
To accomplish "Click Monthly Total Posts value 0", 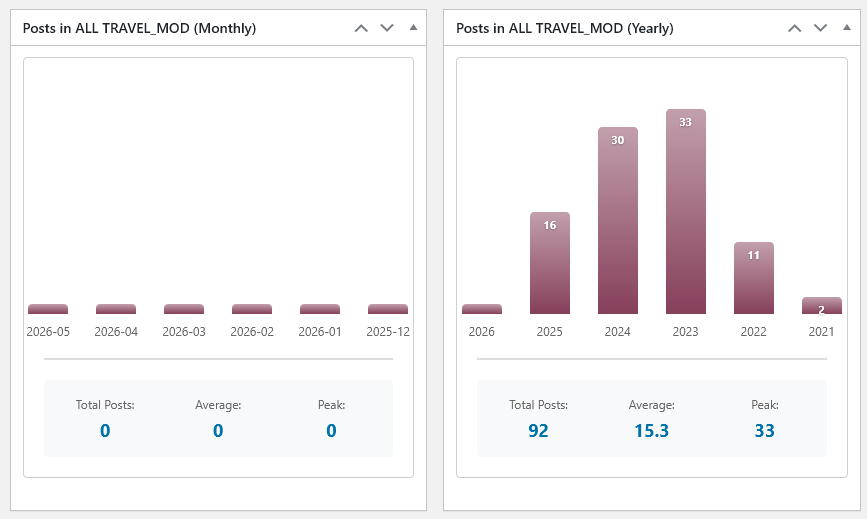I will (x=105, y=431).
